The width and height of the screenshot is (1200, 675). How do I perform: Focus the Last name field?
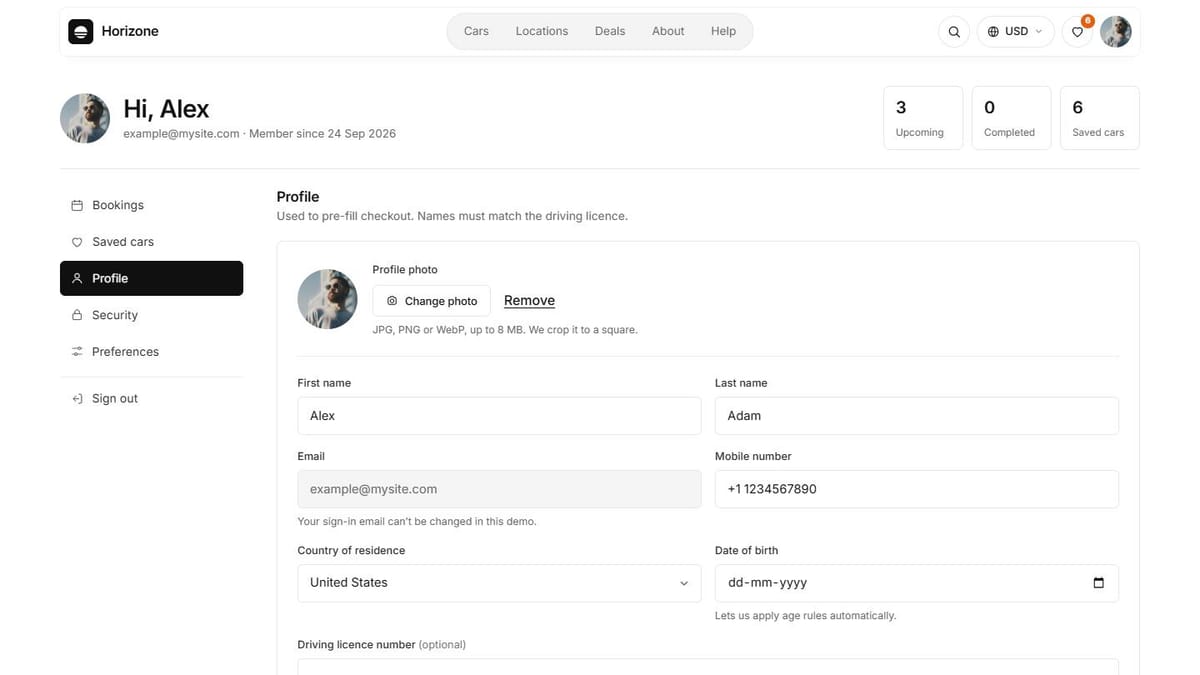917,416
